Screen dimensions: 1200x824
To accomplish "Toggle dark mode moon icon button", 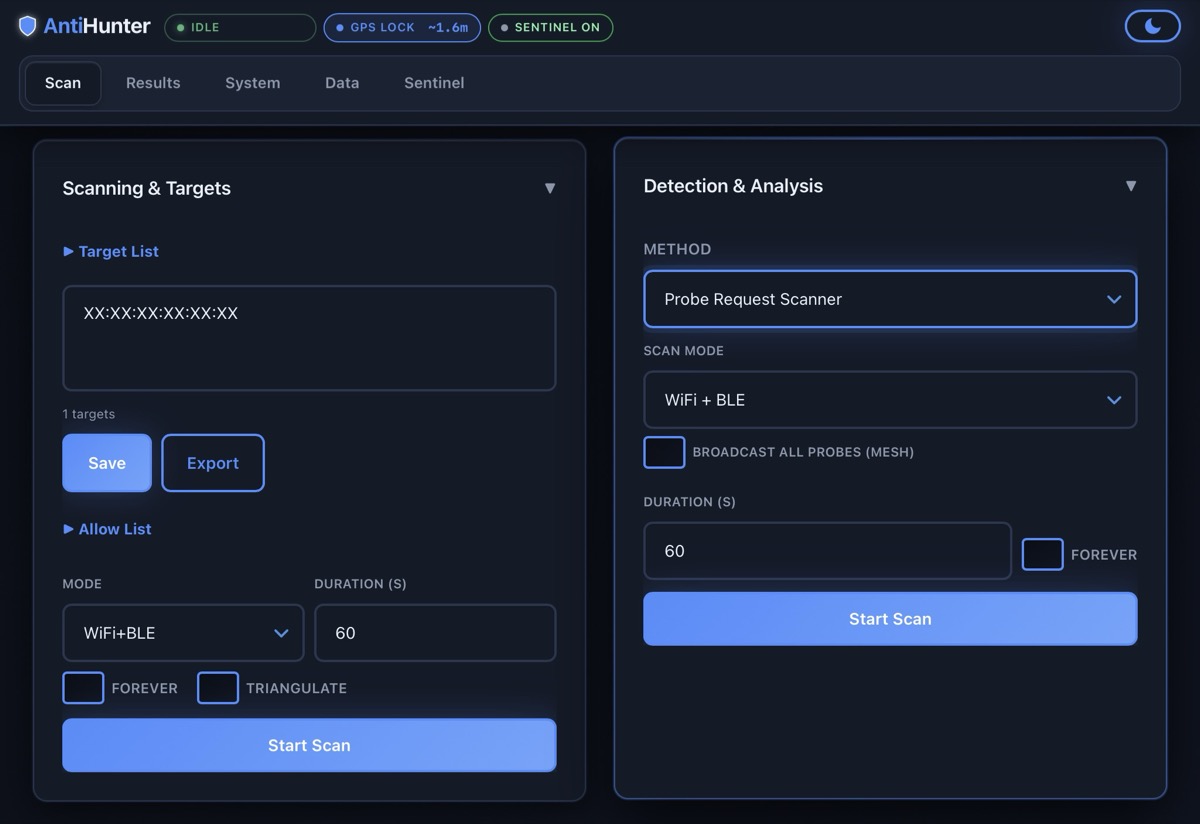I will pyautogui.click(x=1152, y=26).
